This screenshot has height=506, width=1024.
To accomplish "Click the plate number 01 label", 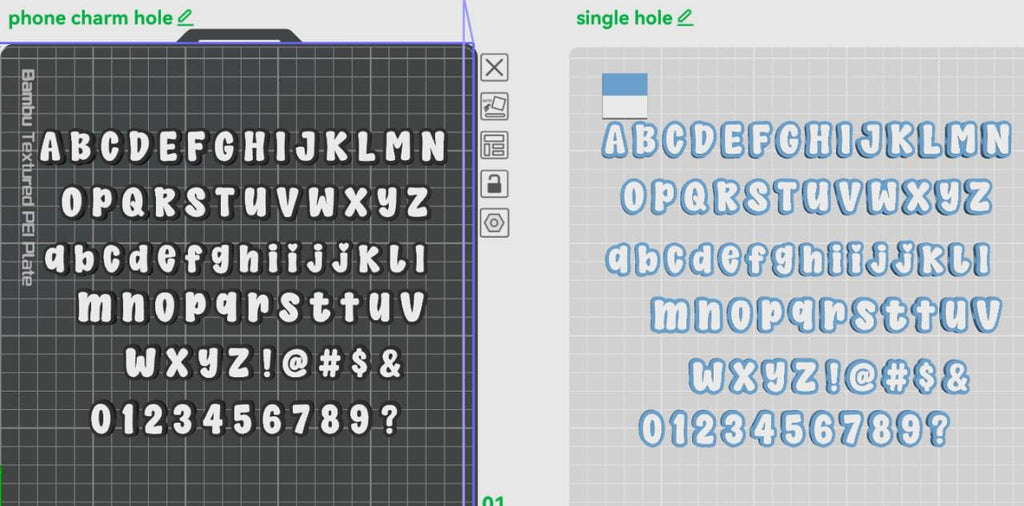I will click(493, 501).
